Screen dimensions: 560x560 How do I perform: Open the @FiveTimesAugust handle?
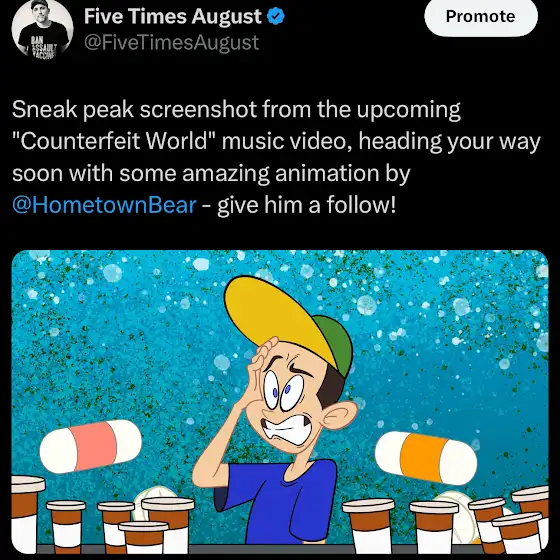pos(171,42)
